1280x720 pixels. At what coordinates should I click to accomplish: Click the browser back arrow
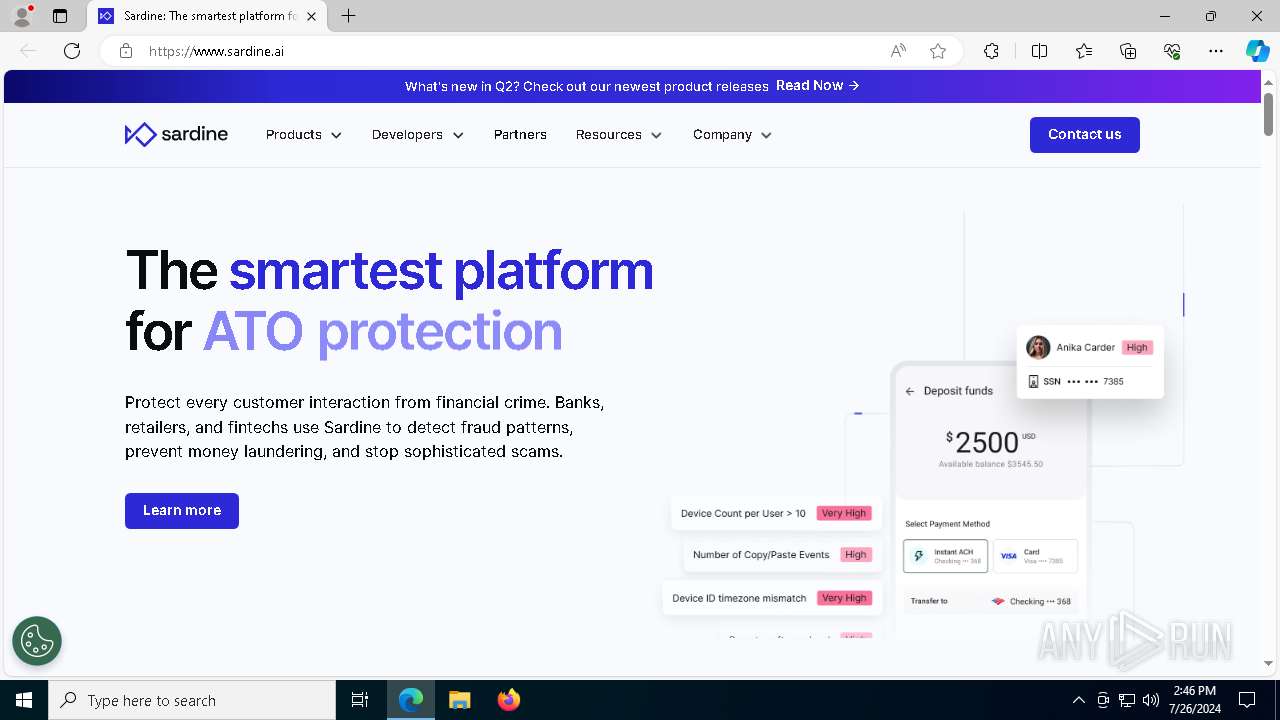coord(28,51)
